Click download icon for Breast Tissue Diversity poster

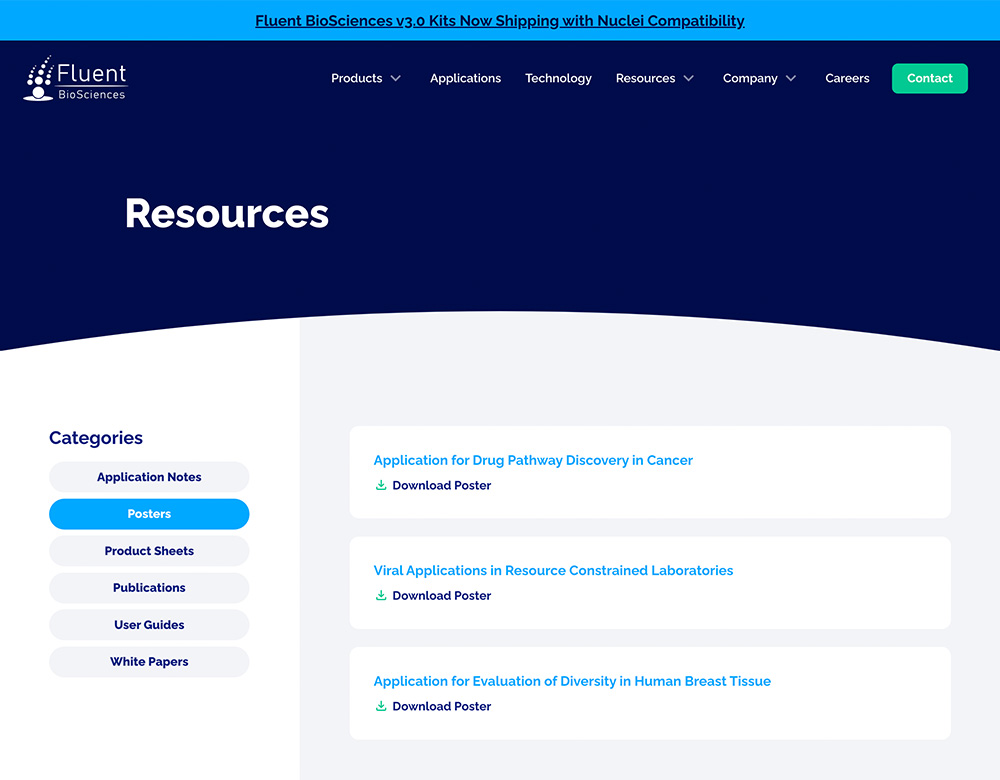tap(381, 707)
